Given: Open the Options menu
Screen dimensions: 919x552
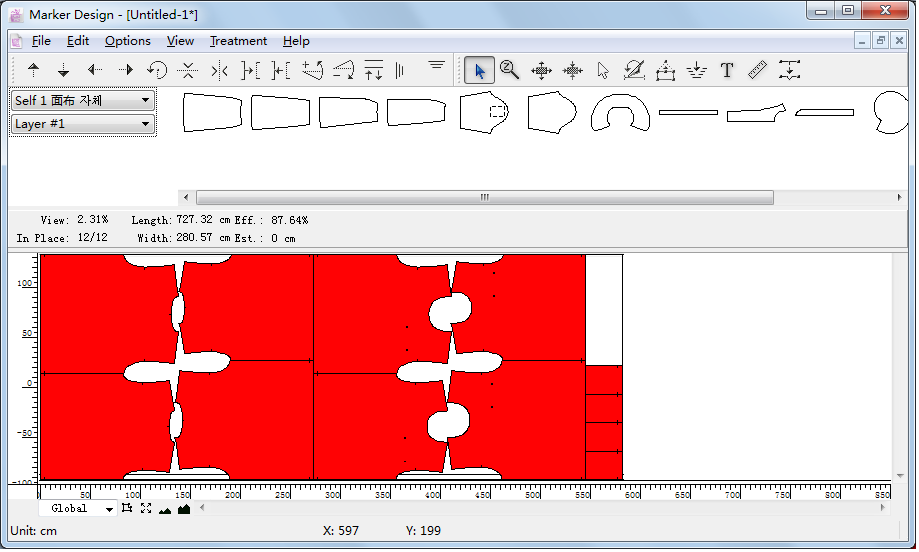Looking at the screenshot, I should (128, 41).
